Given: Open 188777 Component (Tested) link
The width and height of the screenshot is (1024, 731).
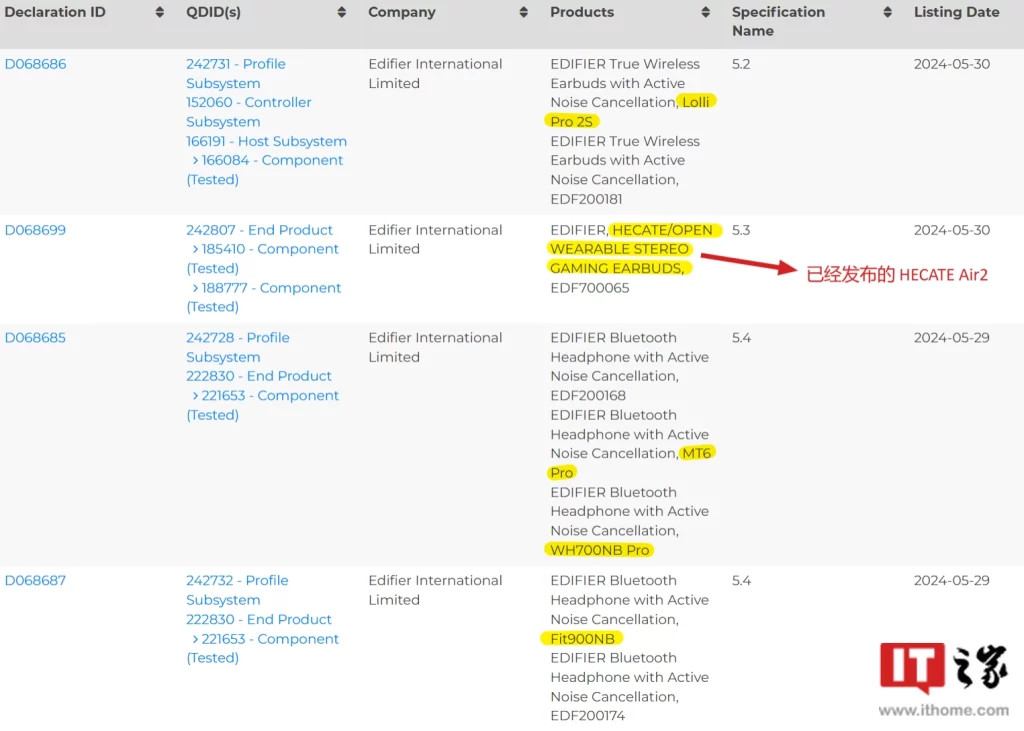Looking at the screenshot, I should point(266,297).
